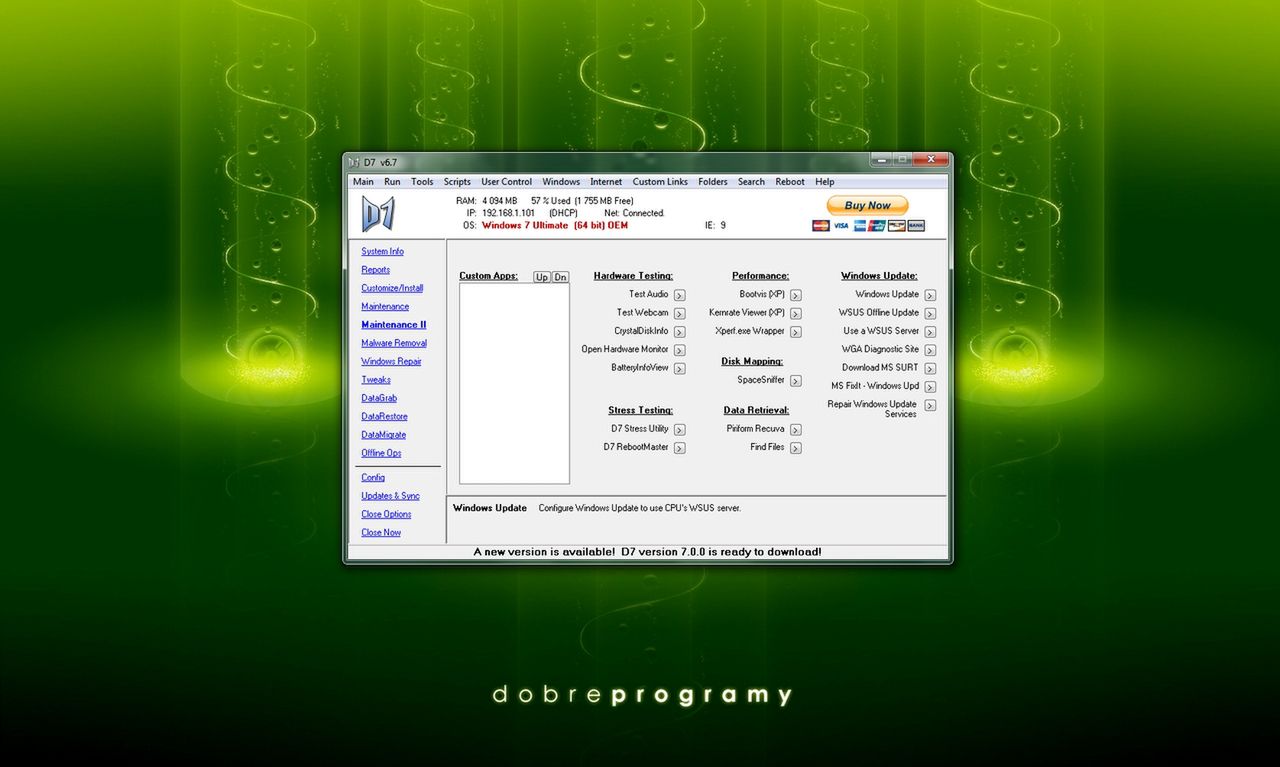Viewport: 1280px width, 767px height.
Task: Run Repair Windows Update Services arrow button
Action: click(930, 405)
